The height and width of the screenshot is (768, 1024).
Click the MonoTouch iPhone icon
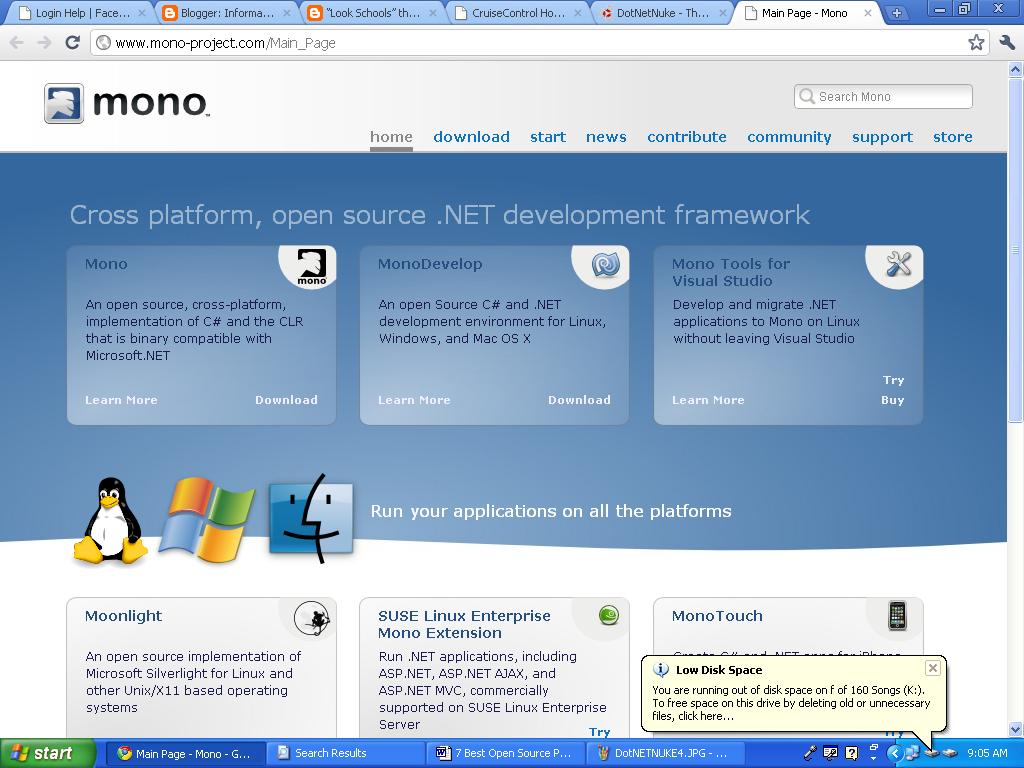point(898,616)
